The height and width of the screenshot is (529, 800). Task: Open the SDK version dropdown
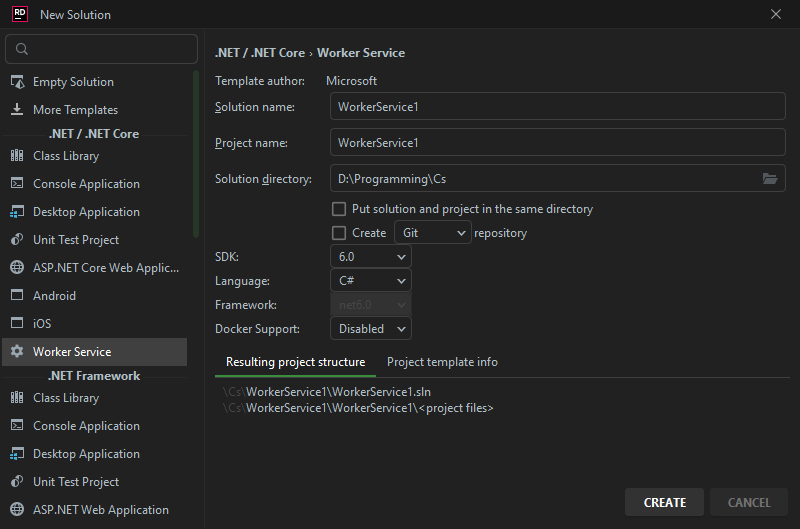[371, 257]
